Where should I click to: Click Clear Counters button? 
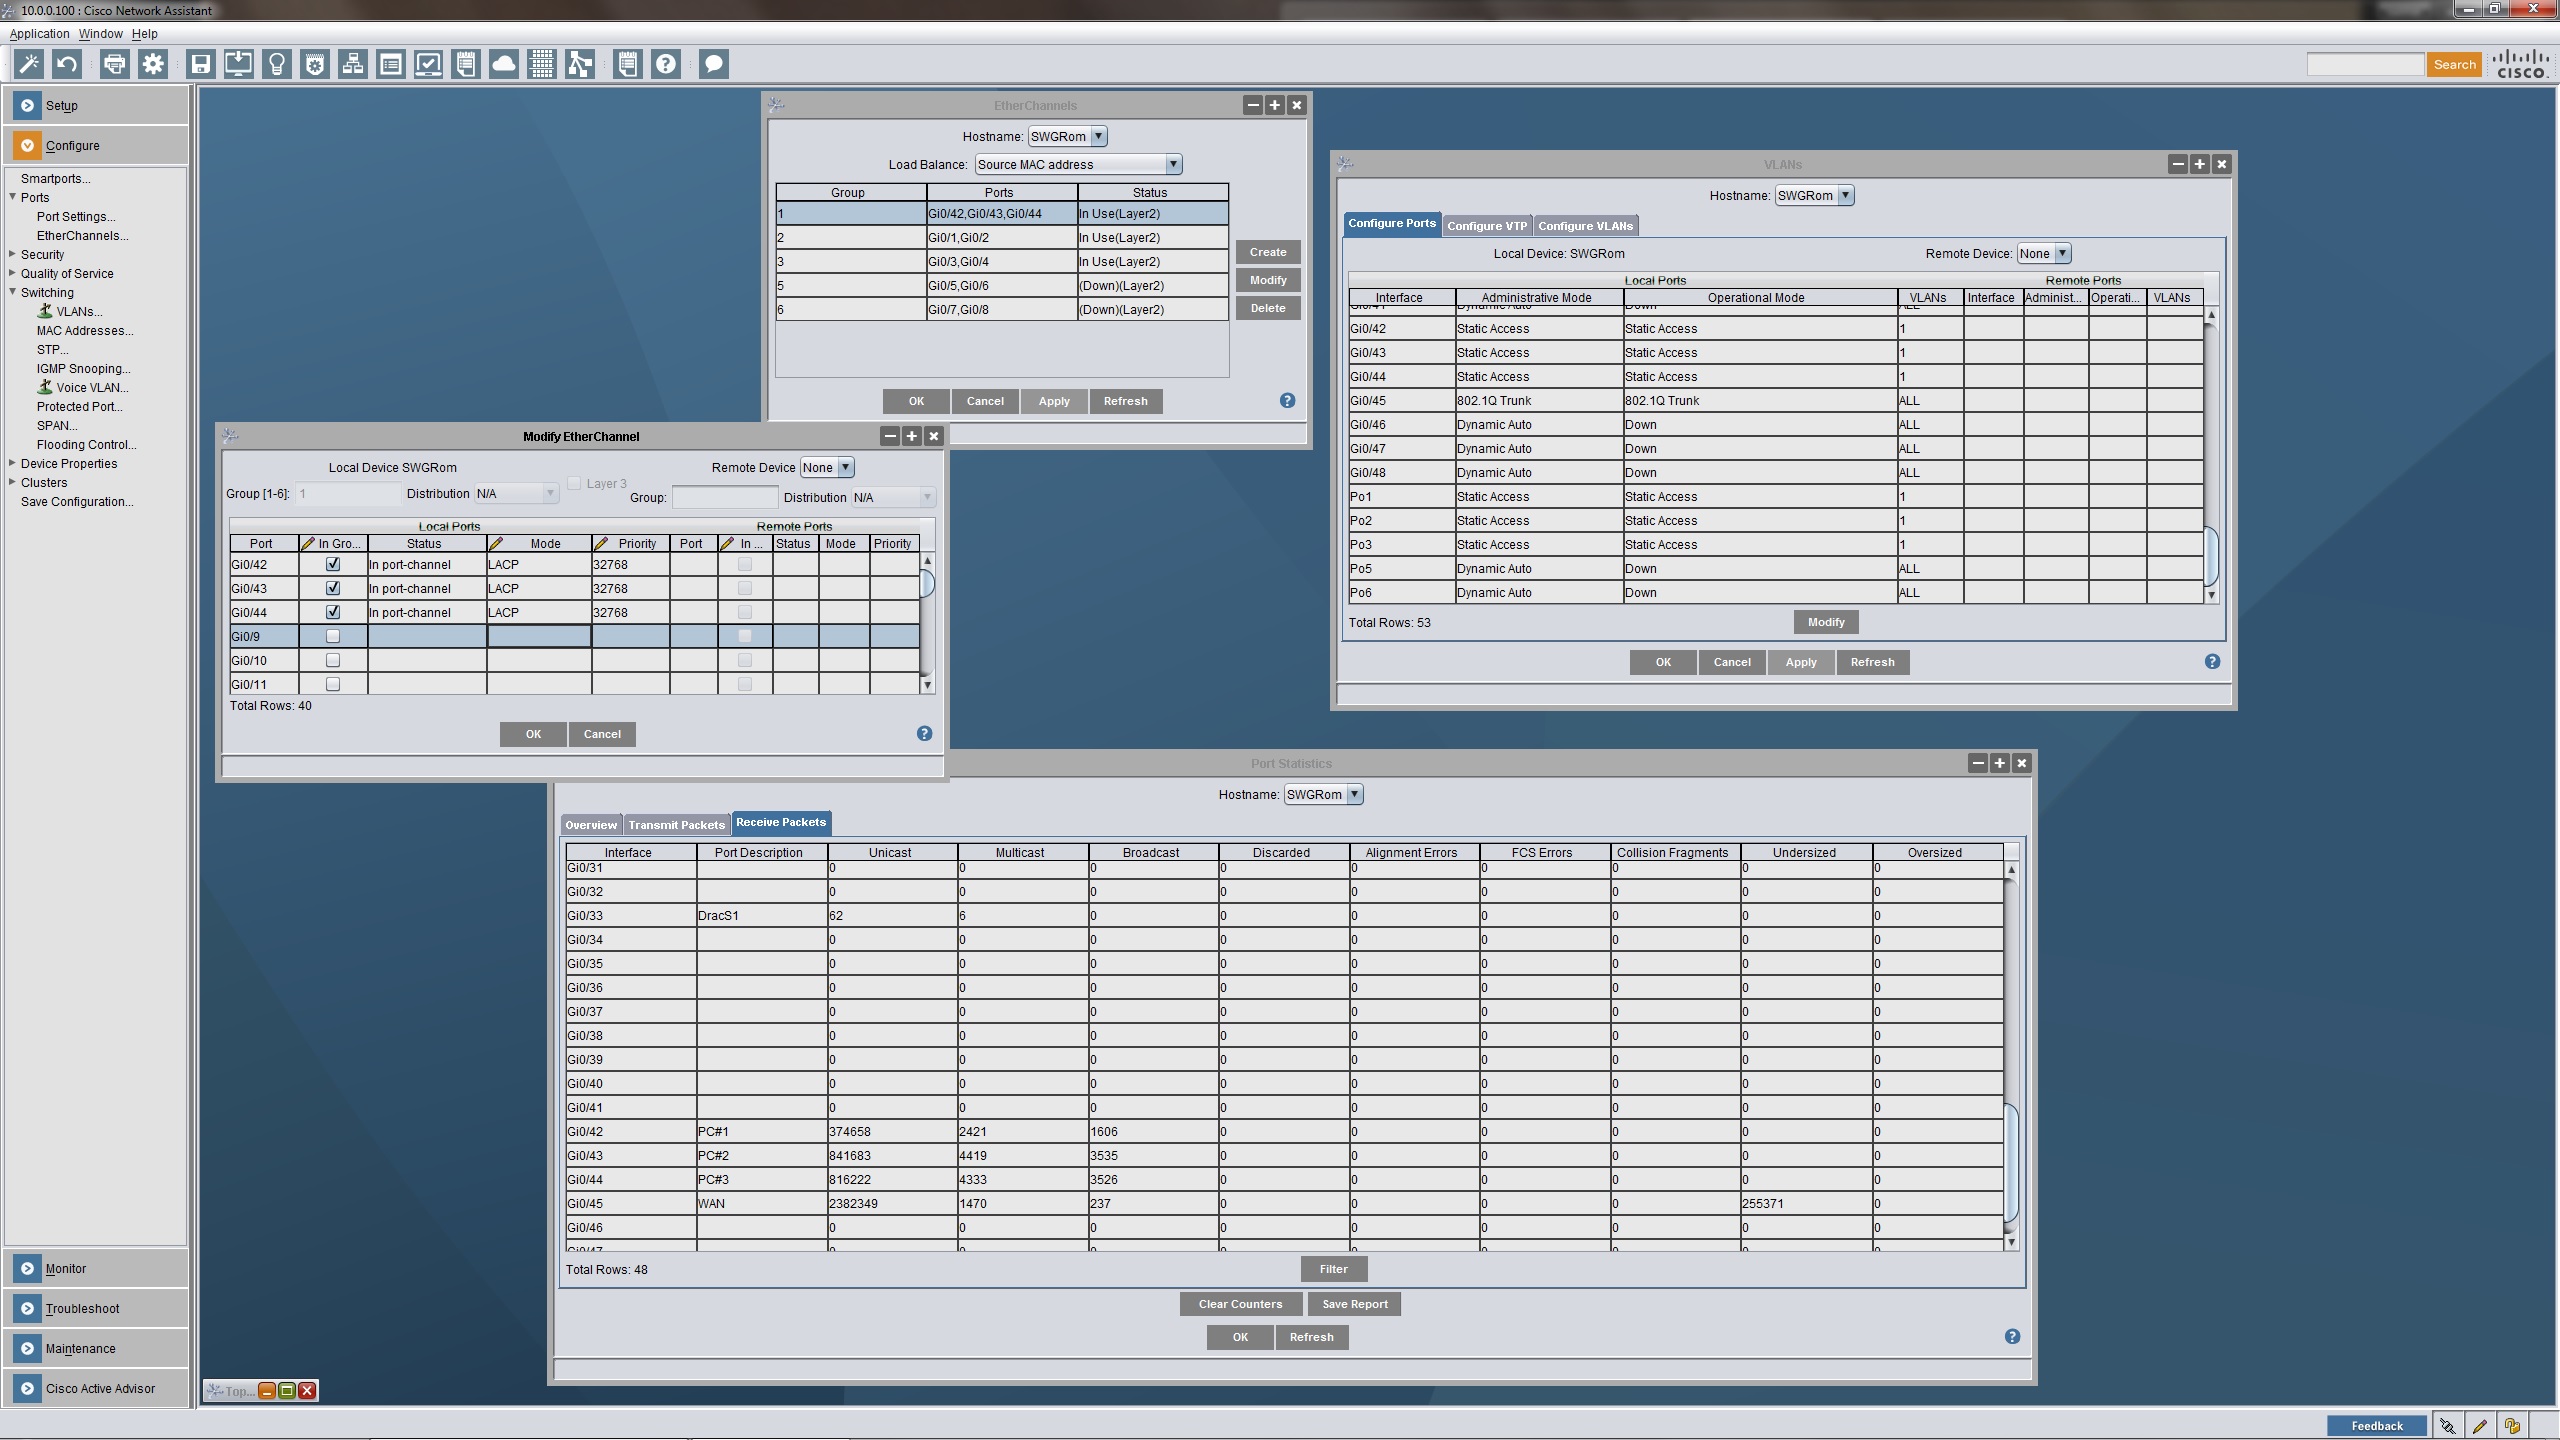pyautogui.click(x=1240, y=1304)
